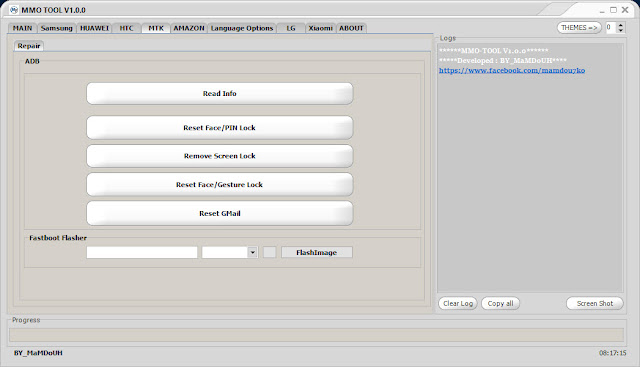Click the Screen Shot button
This screenshot has height=367, width=640.
tap(595, 303)
